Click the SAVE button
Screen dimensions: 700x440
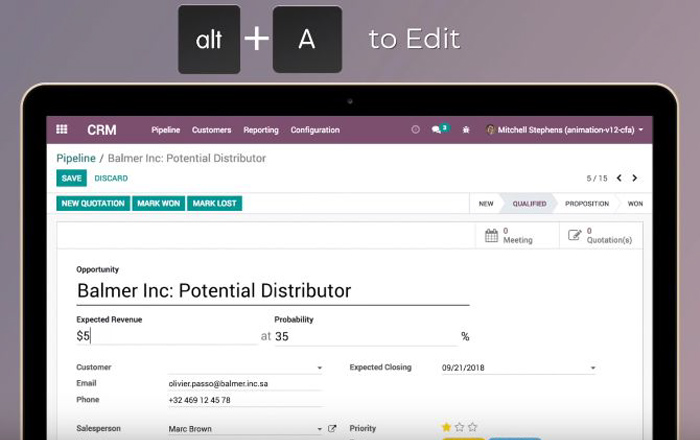click(71, 178)
